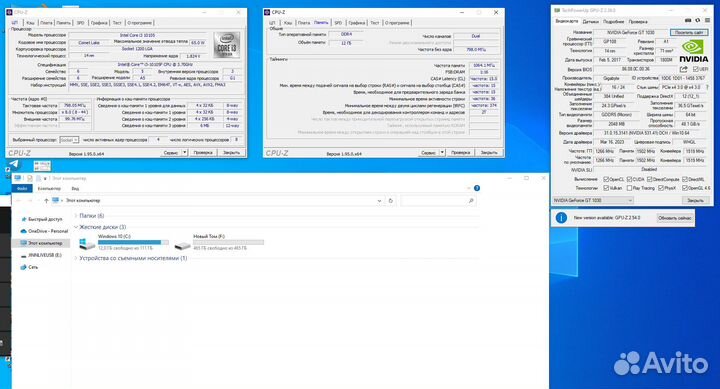This screenshot has height=389, width=720.
Task: Click the Закрыть button in GPU-Z
Action: (695, 200)
